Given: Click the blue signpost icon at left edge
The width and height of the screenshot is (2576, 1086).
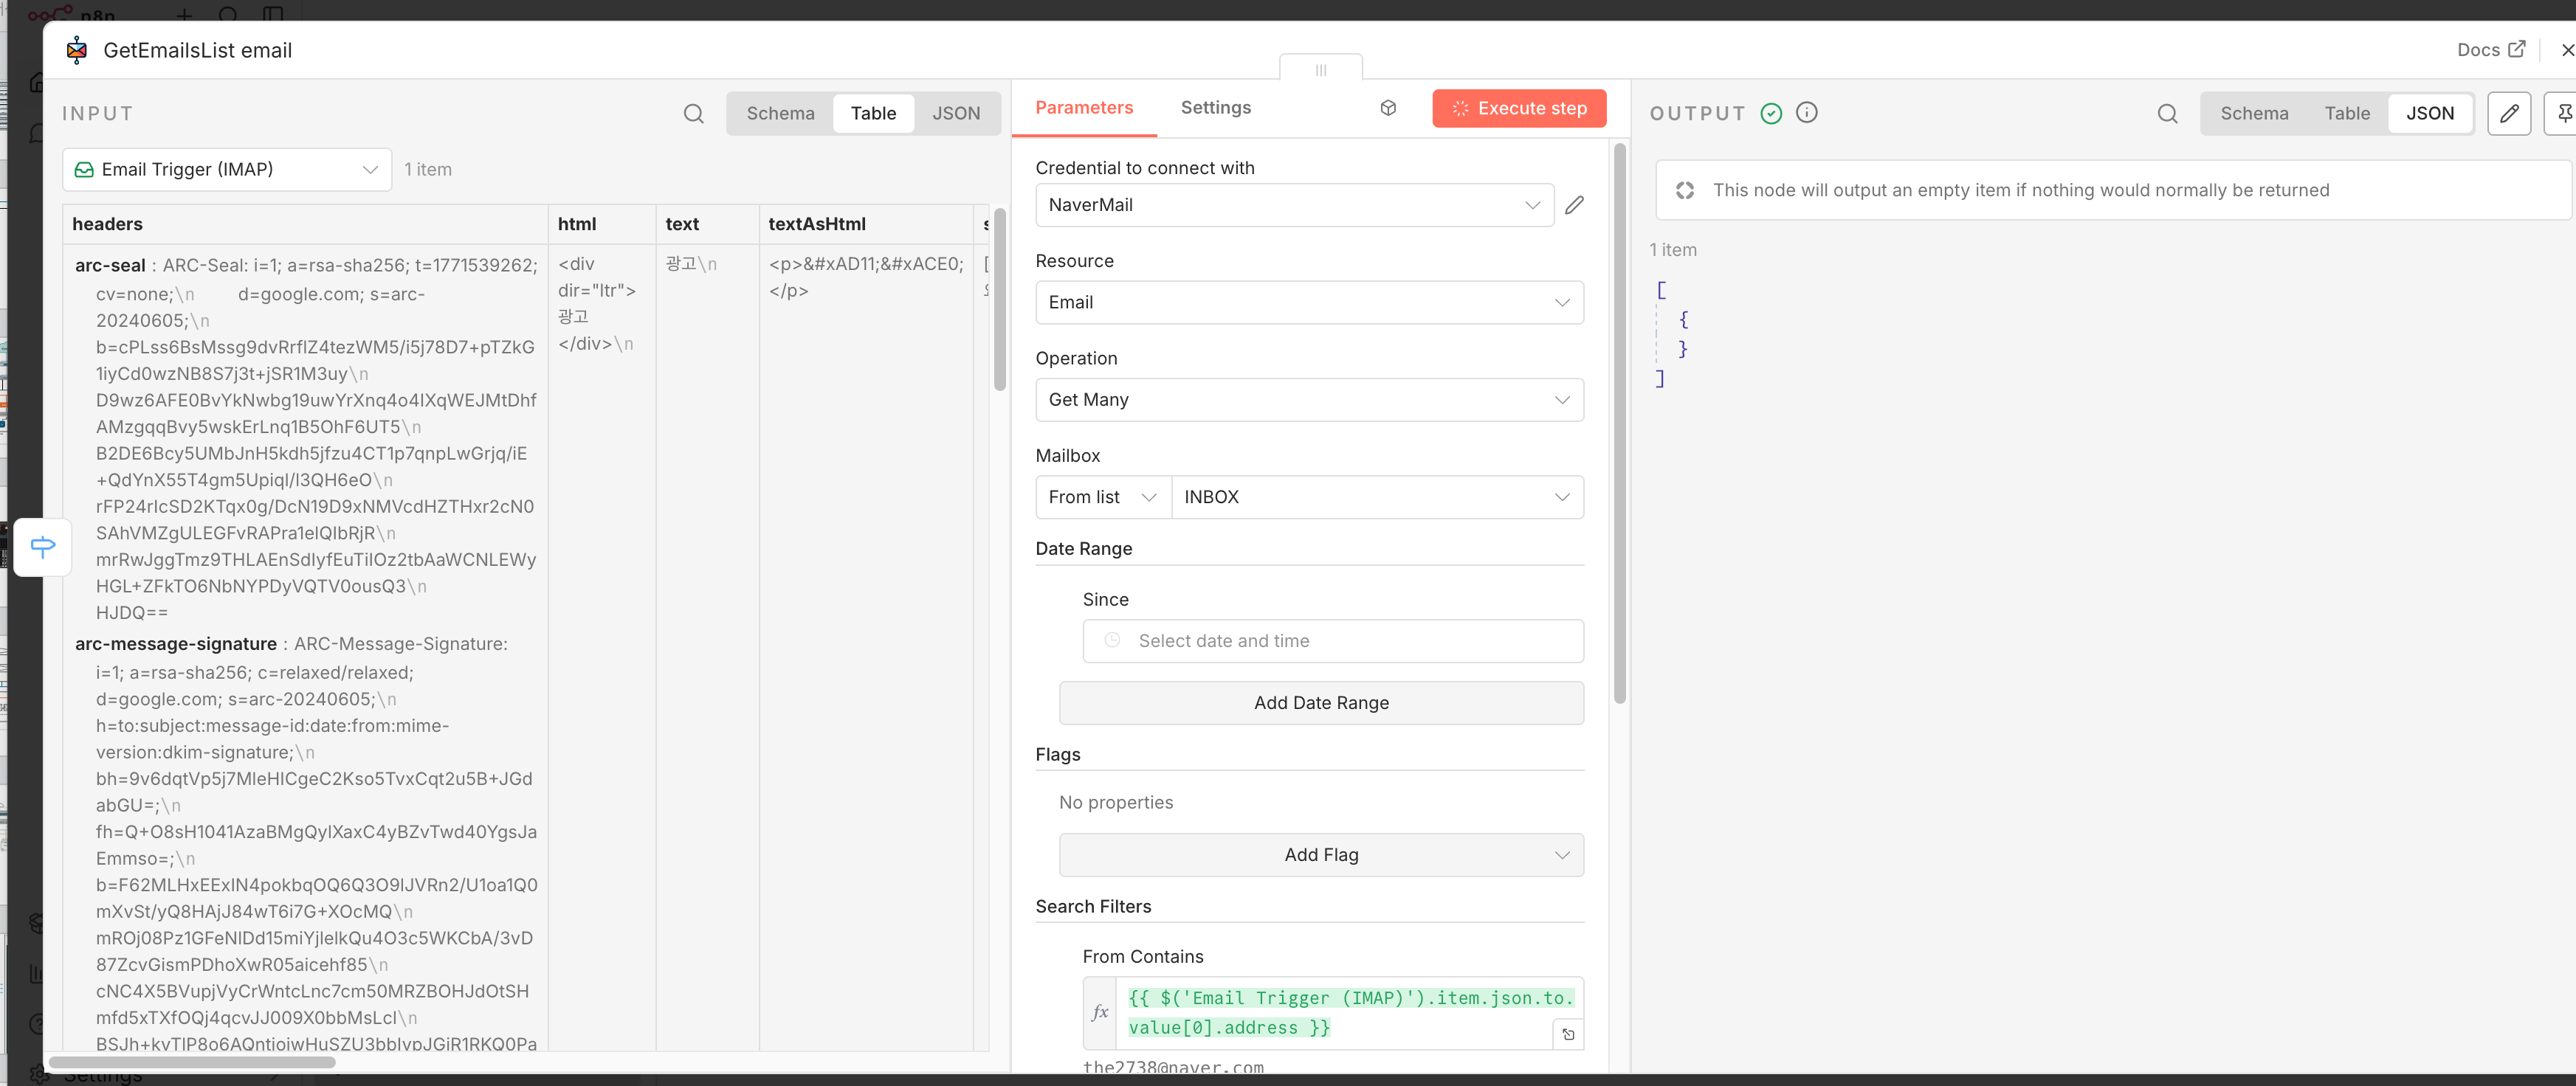Looking at the screenshot, I should 43,546.
